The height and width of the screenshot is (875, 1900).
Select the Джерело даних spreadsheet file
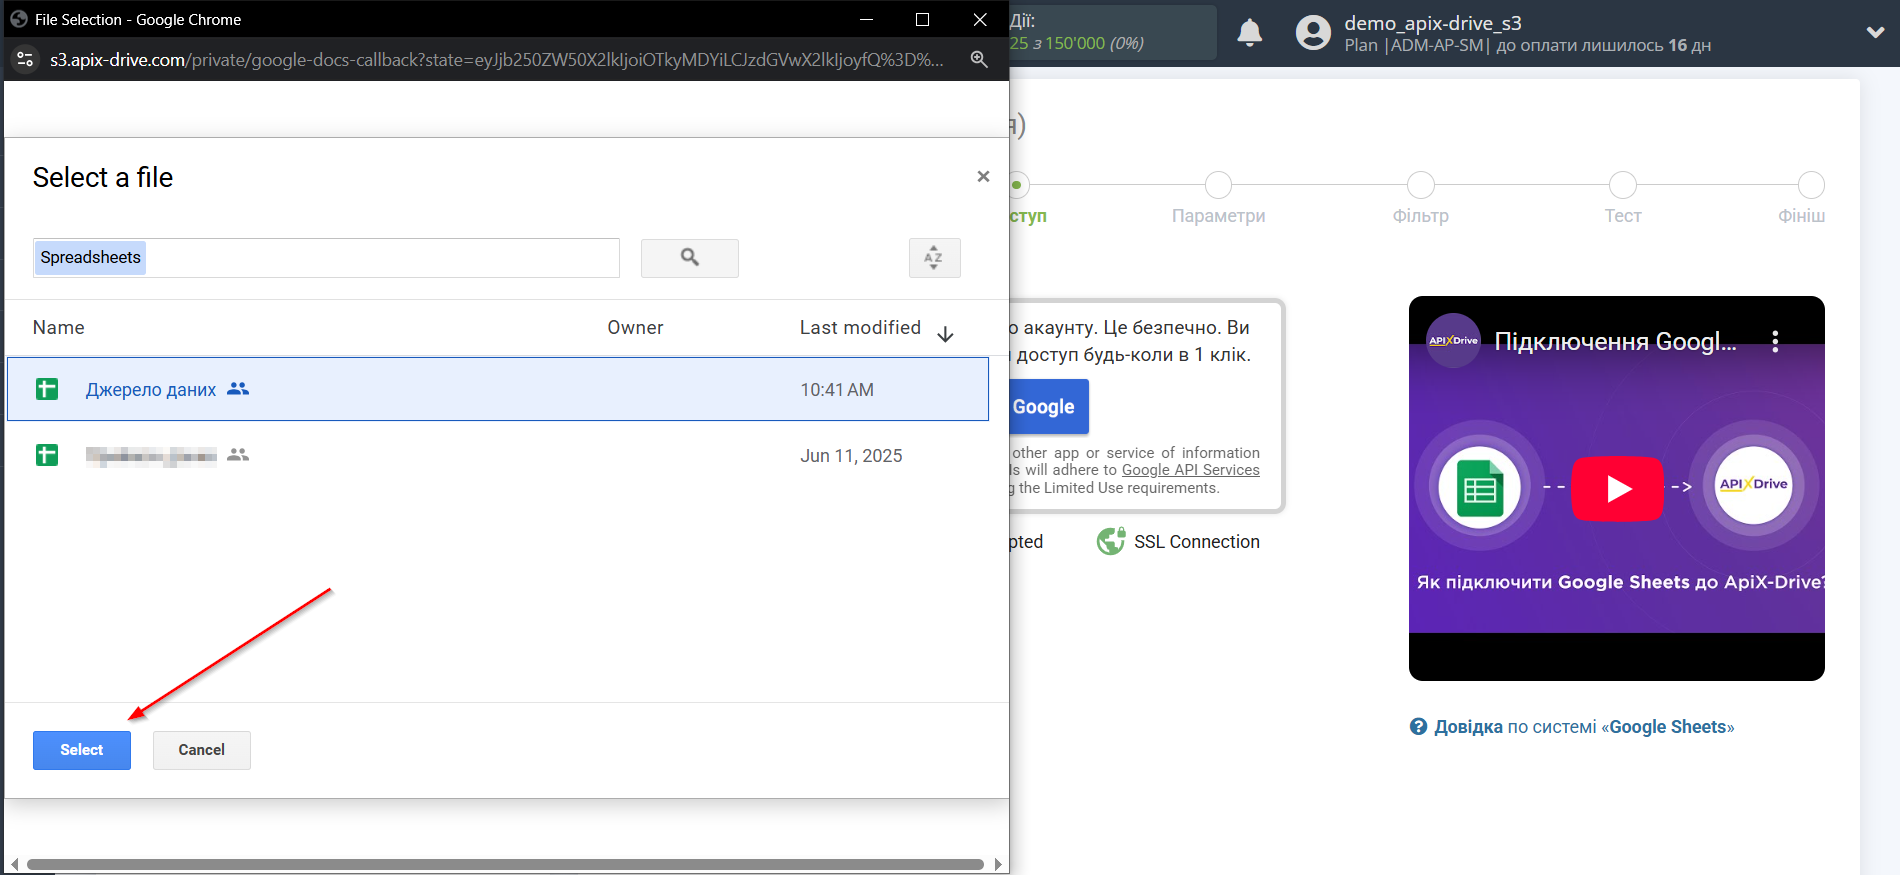coord(498,389)
